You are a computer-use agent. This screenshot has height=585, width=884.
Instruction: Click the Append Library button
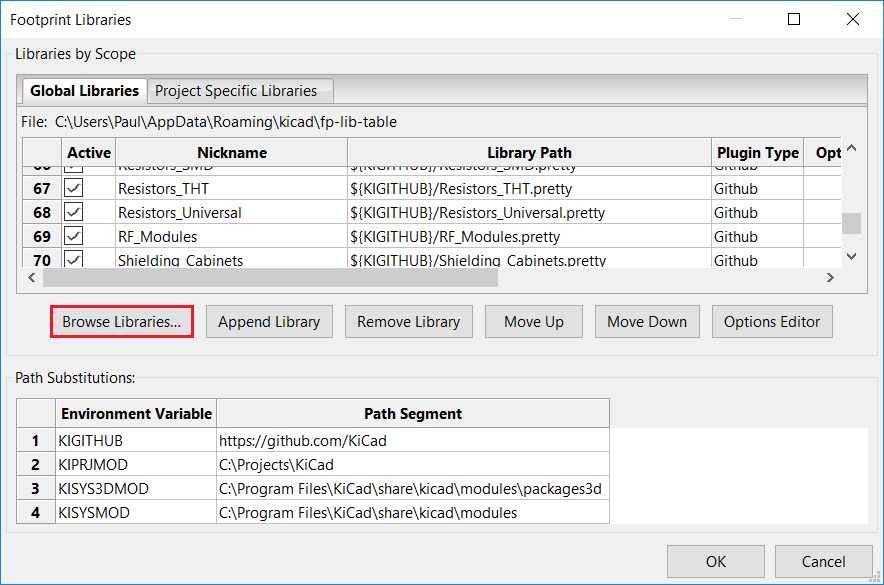(268, 321)
